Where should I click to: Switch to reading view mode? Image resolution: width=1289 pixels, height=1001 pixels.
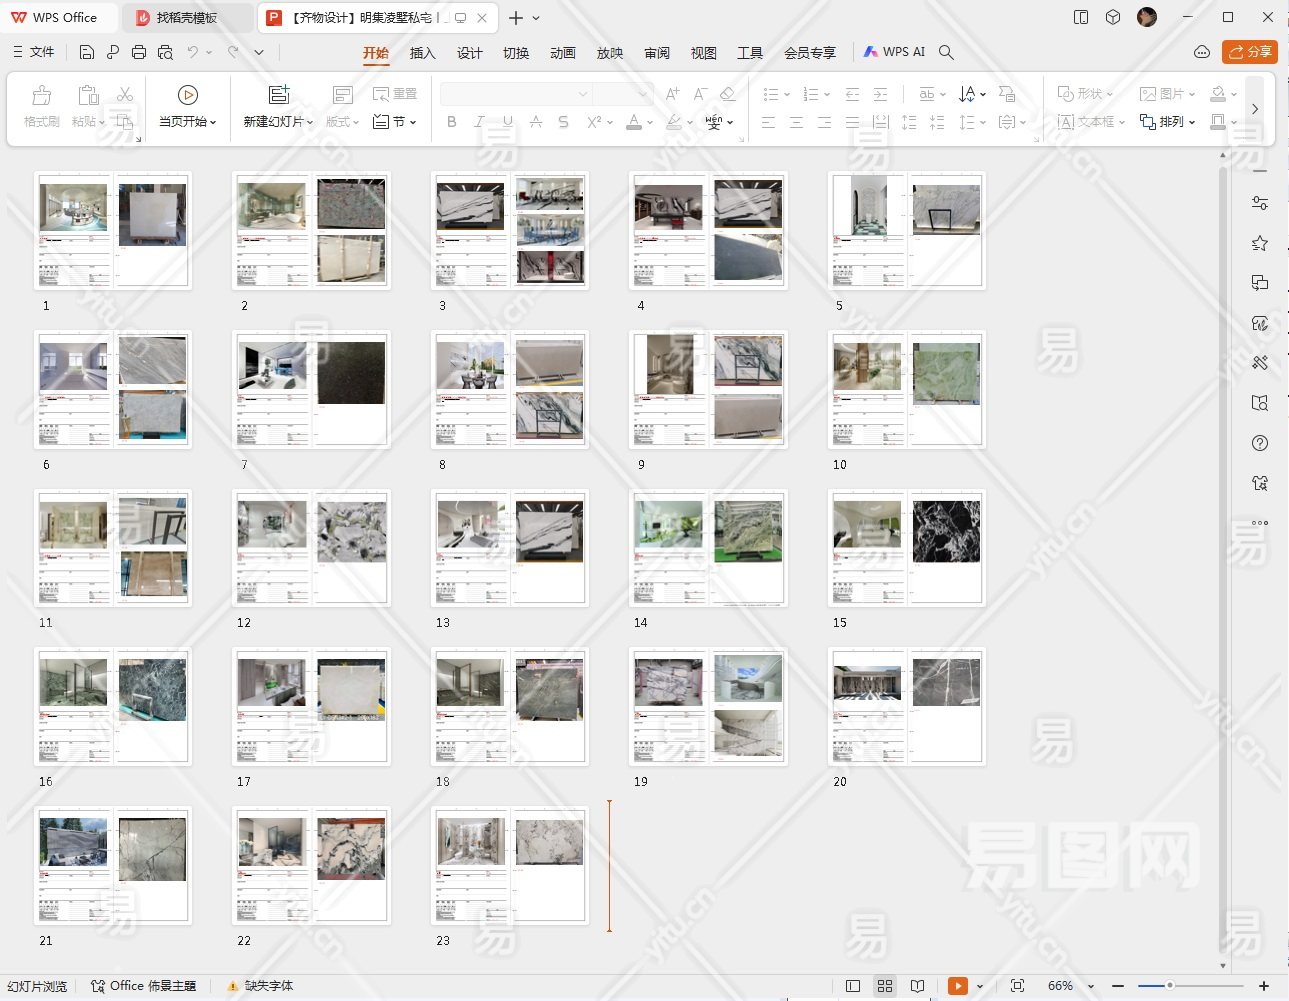click(x=917, y=986)
